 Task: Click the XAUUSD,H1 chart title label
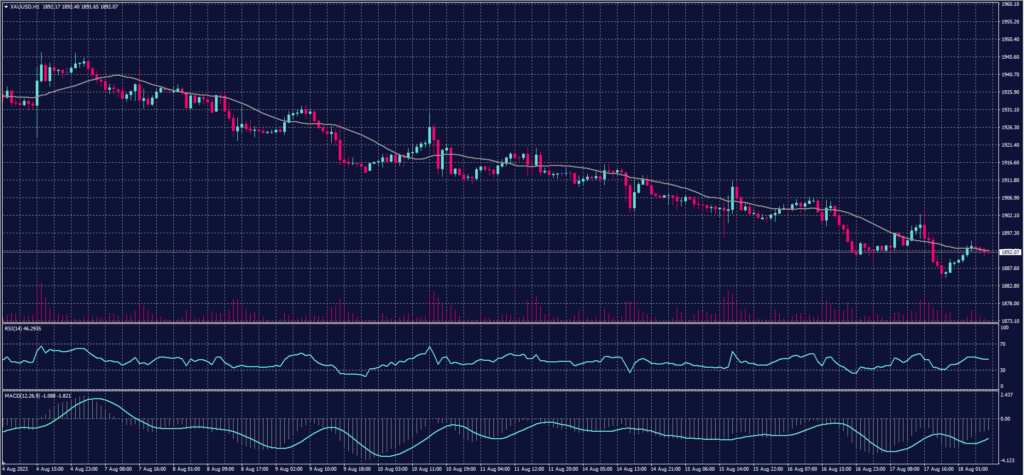(23, 6)
